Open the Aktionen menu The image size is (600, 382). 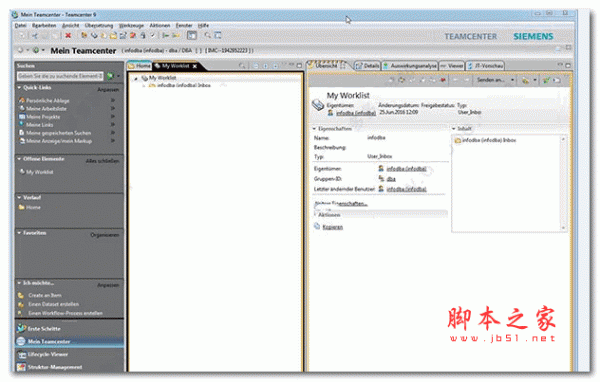point(160,25)
